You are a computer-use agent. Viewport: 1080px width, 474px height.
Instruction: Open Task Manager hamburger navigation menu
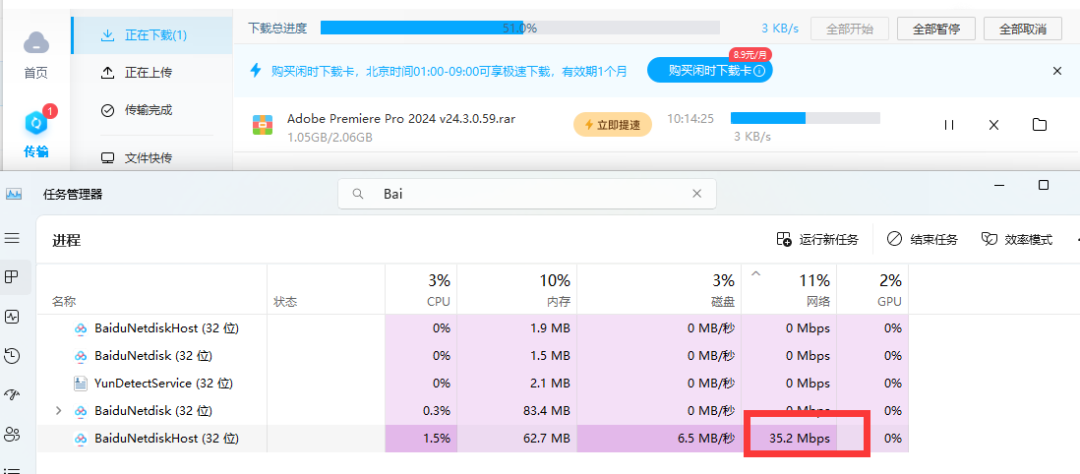coord(13,239)
